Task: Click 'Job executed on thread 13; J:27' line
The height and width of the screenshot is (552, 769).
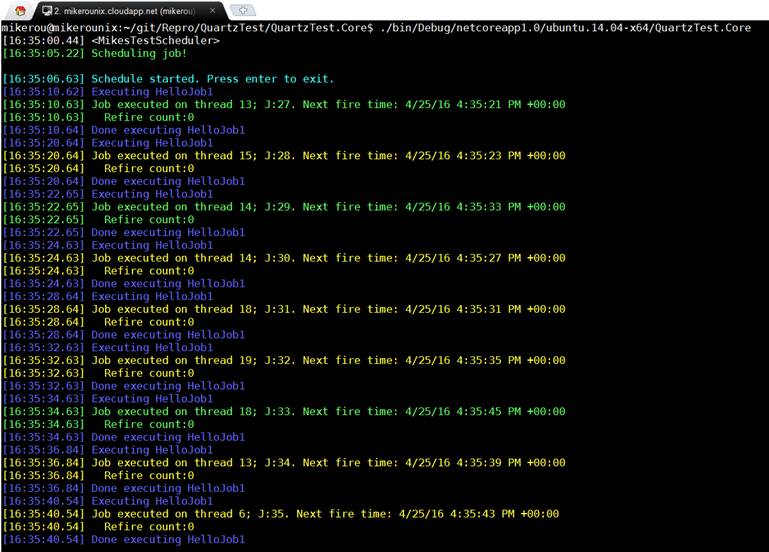Action: click(284, 104)
